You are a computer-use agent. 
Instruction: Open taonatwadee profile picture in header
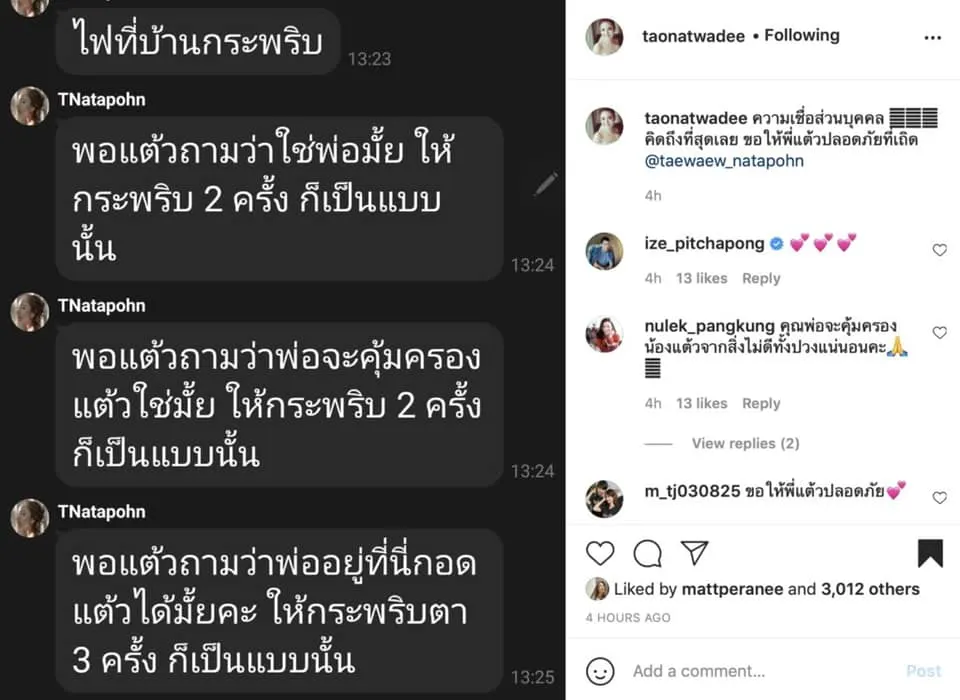(x=604, y=37)
